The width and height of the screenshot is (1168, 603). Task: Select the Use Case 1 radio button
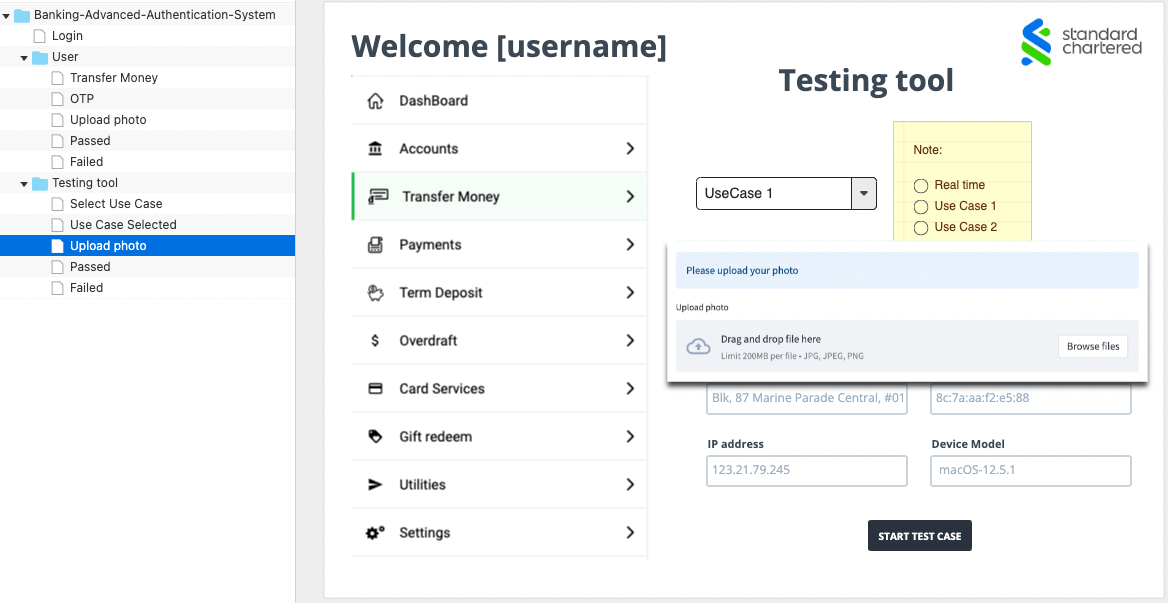click(x=921, y=206)
